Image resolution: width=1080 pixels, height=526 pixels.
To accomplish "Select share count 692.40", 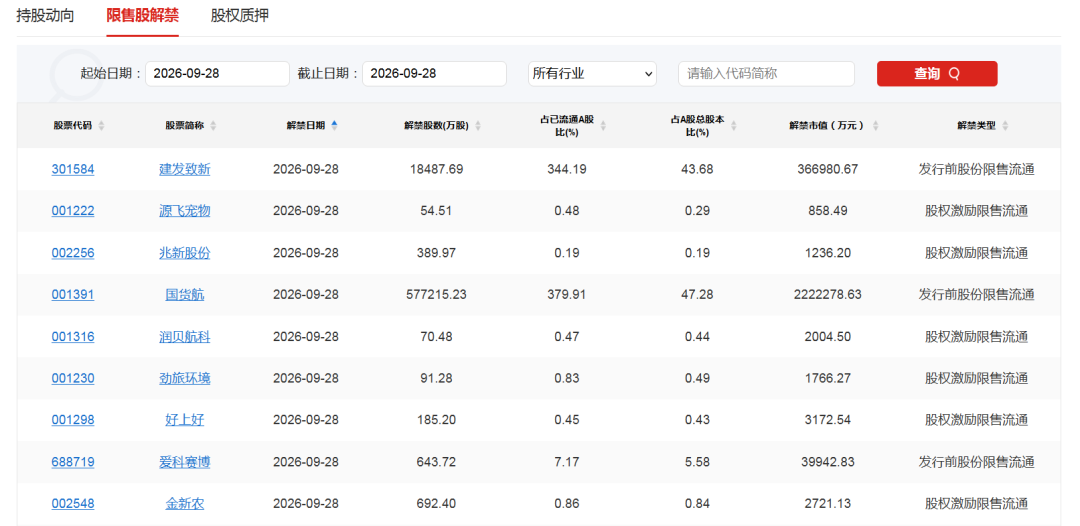I will [x=435, y=504].
